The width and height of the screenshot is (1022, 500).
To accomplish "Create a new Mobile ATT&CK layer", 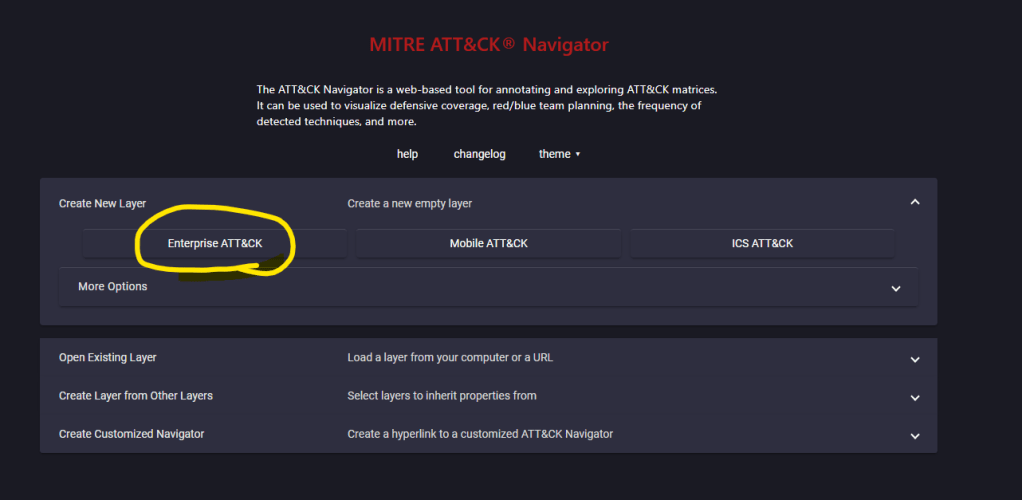I will click(x=488, y=243).
